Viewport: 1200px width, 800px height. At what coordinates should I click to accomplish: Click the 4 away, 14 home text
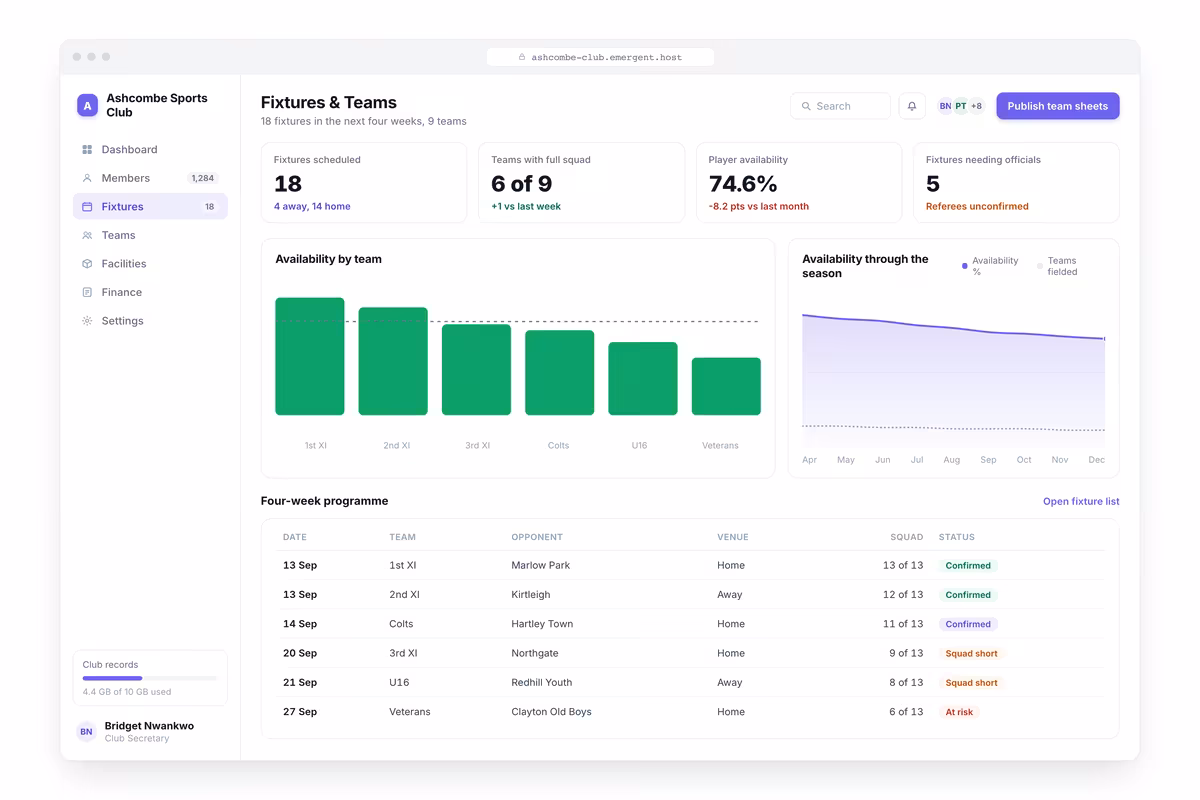tap(312, 206)
